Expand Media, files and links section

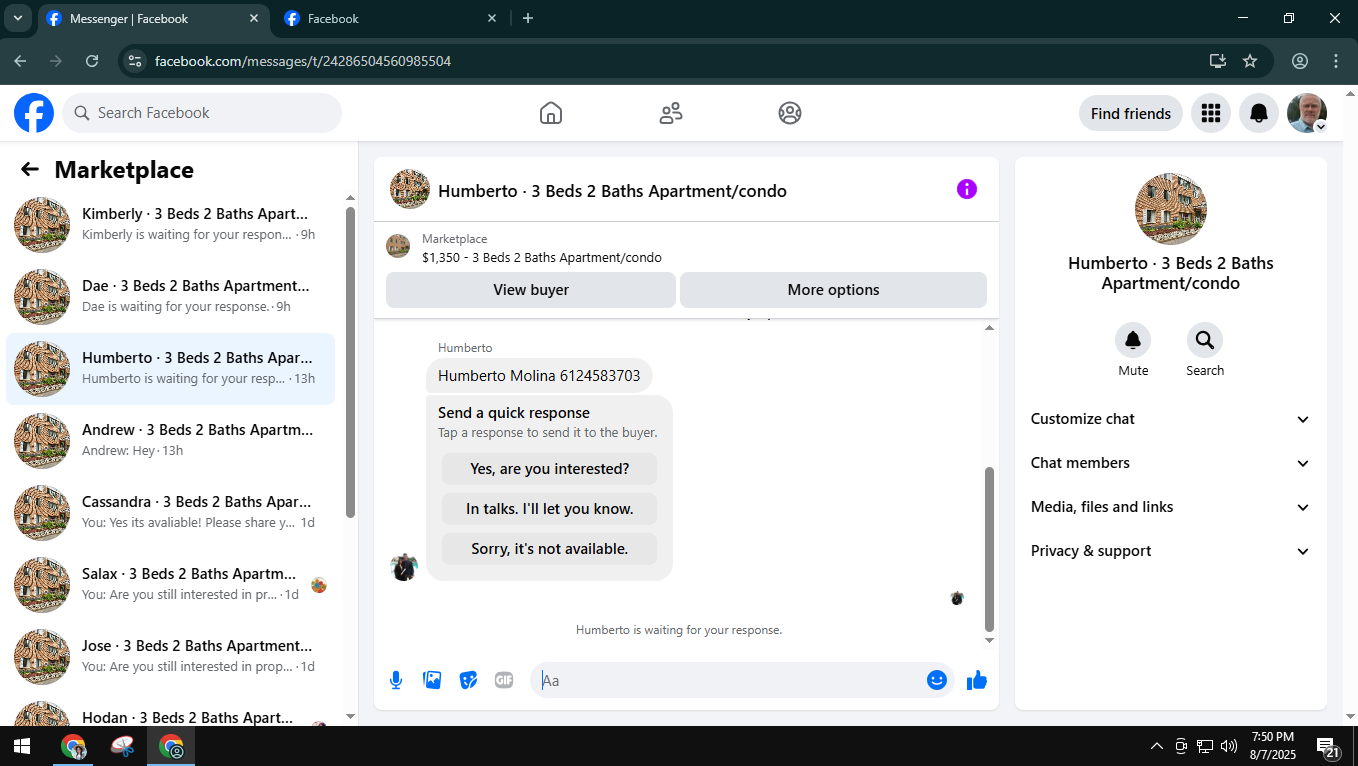coord(1171,507)
